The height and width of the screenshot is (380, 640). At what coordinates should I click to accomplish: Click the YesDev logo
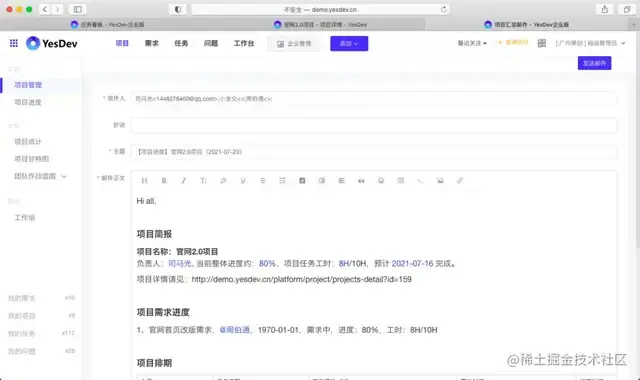(52, 43)
